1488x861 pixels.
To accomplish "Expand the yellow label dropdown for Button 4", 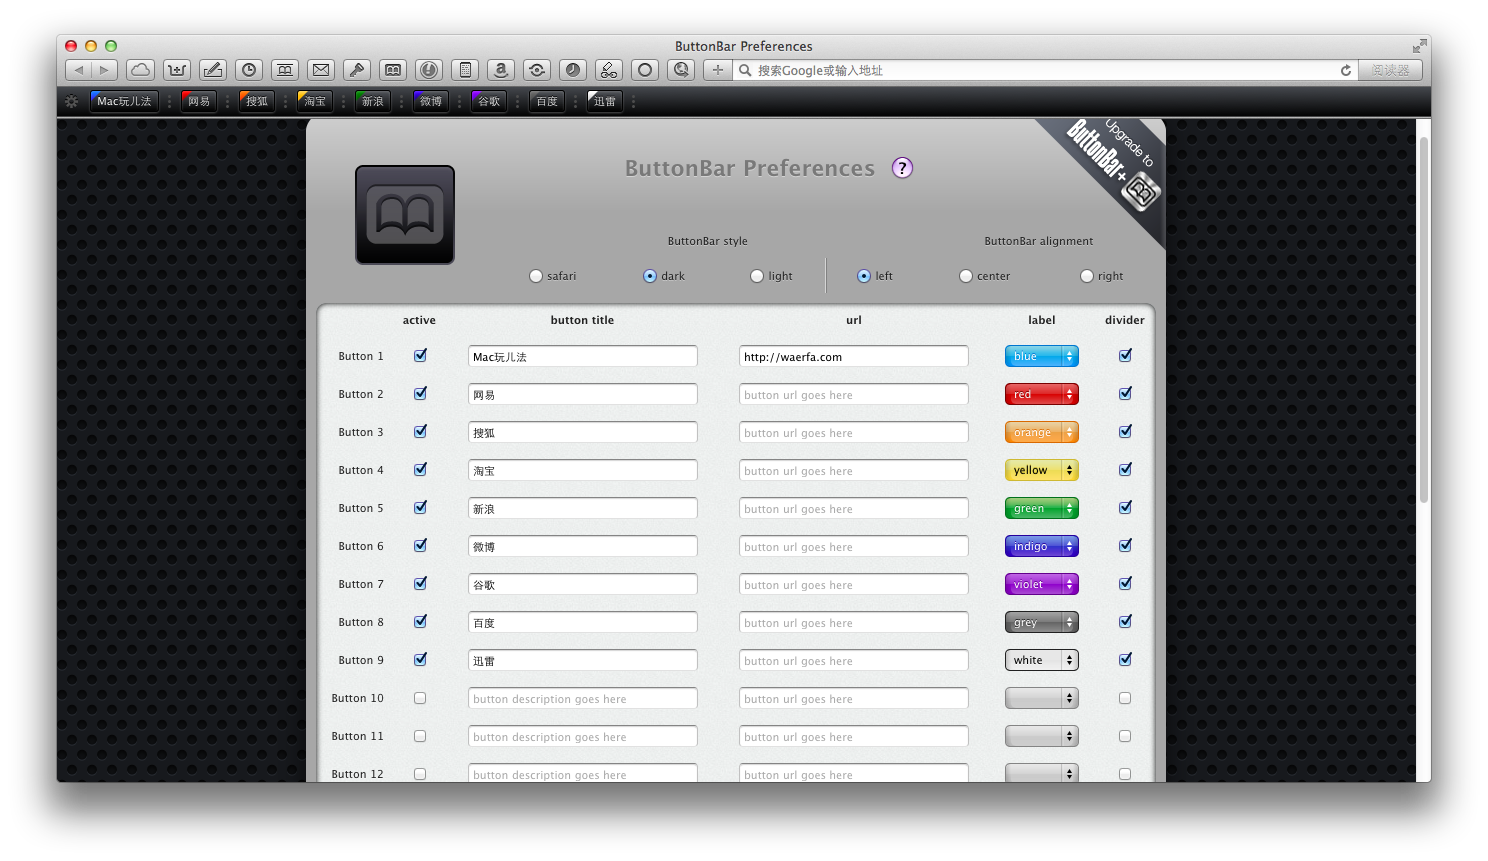I will point(1041,470).
